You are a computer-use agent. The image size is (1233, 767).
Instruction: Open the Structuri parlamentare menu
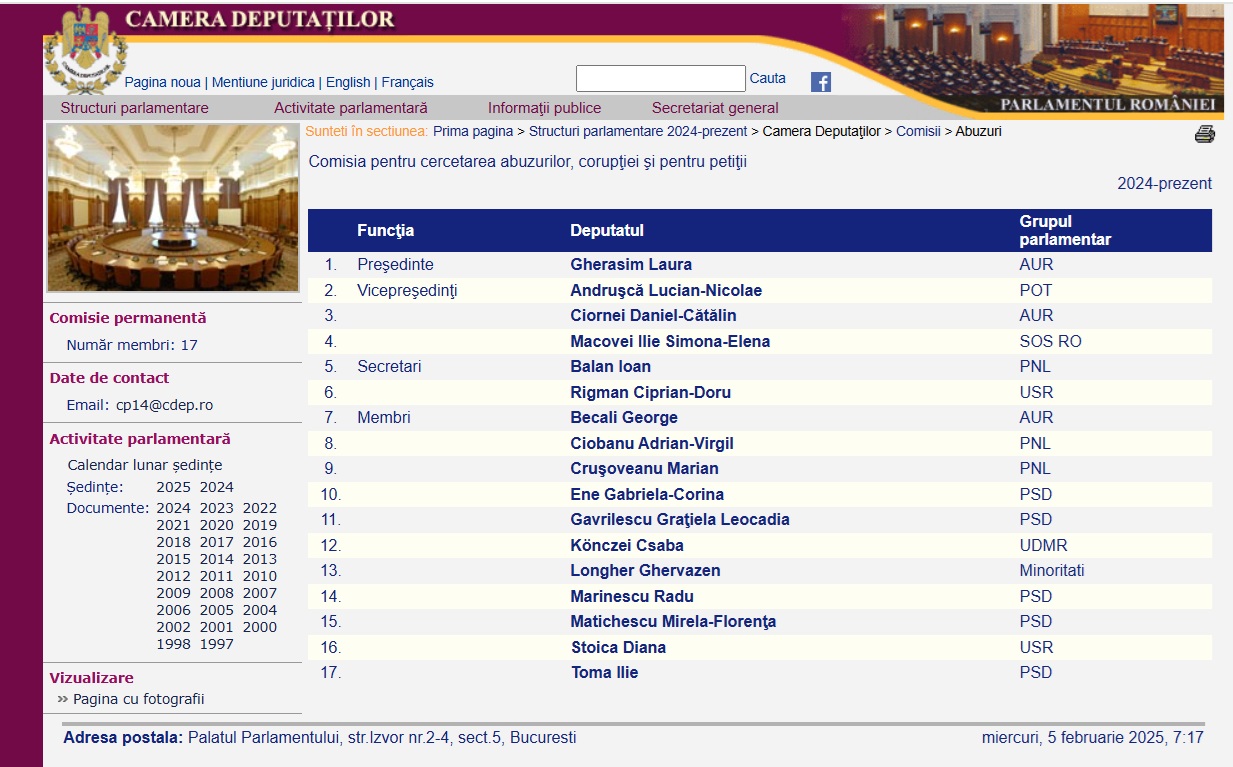(x=134, y=108)
